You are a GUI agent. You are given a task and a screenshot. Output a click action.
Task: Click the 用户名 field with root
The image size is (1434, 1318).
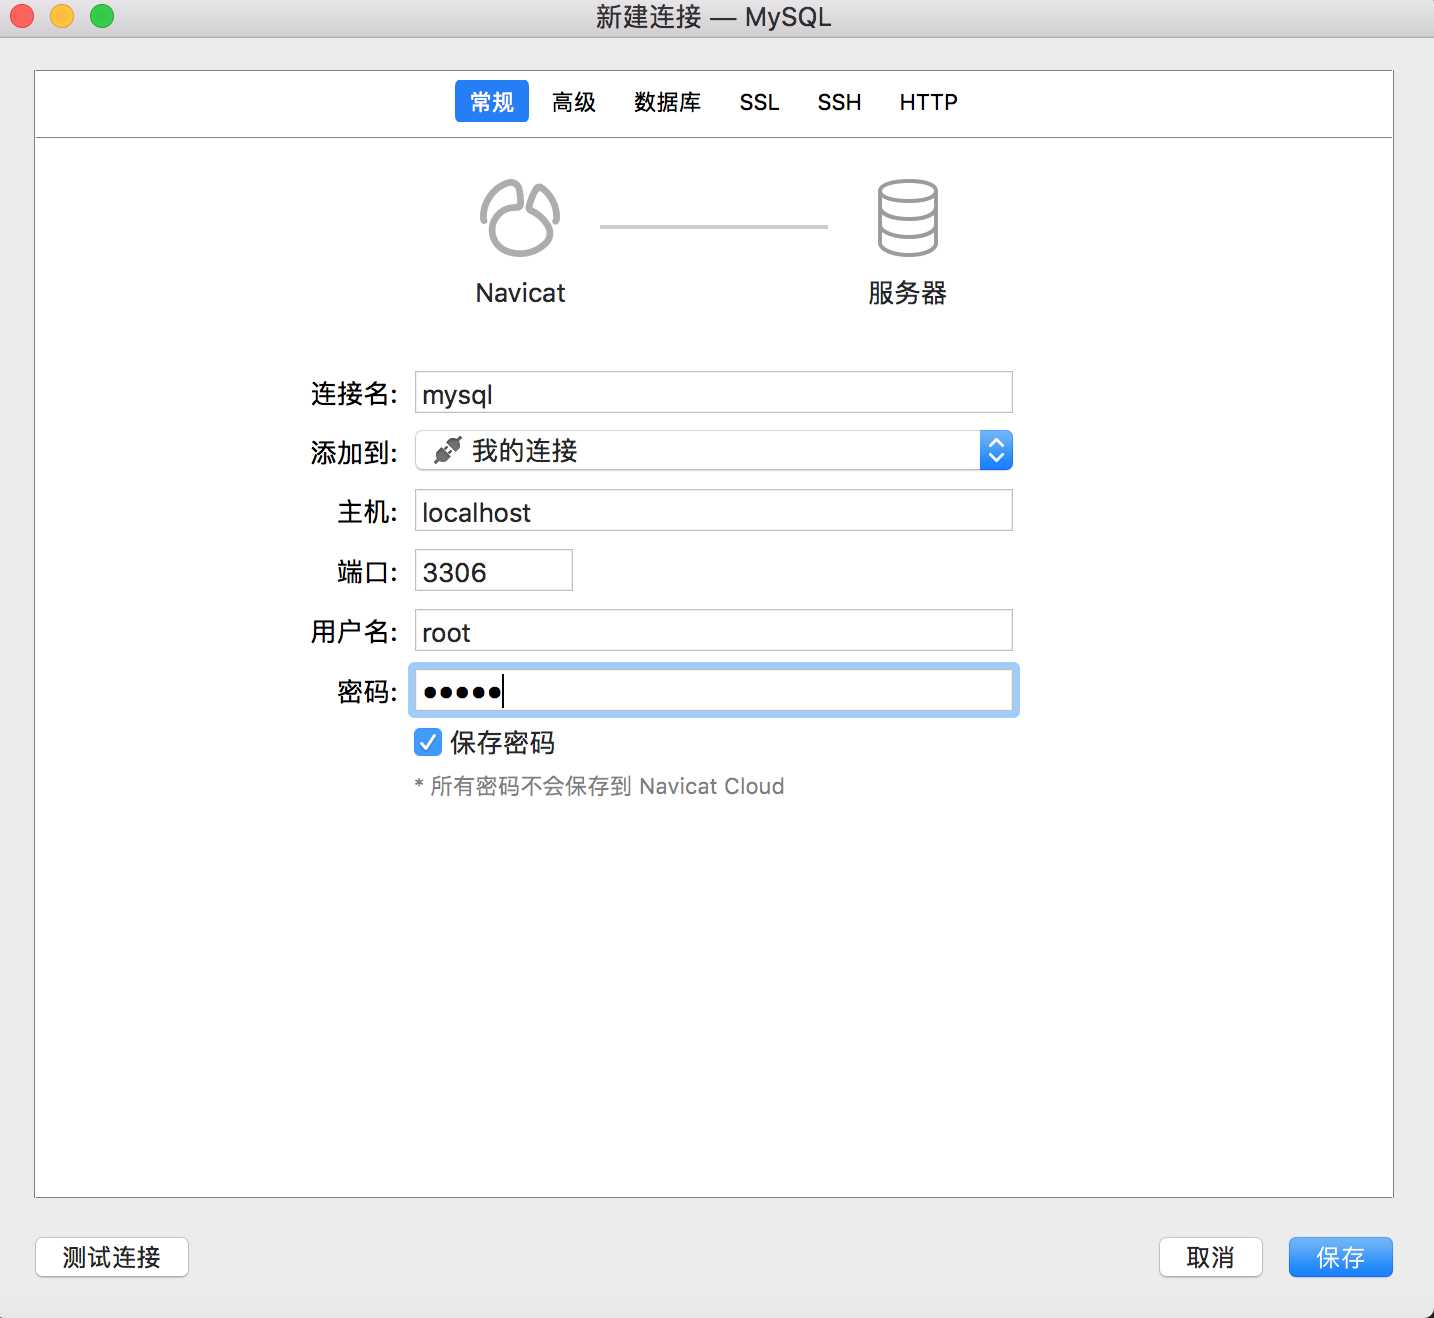[x=714, y=630]
